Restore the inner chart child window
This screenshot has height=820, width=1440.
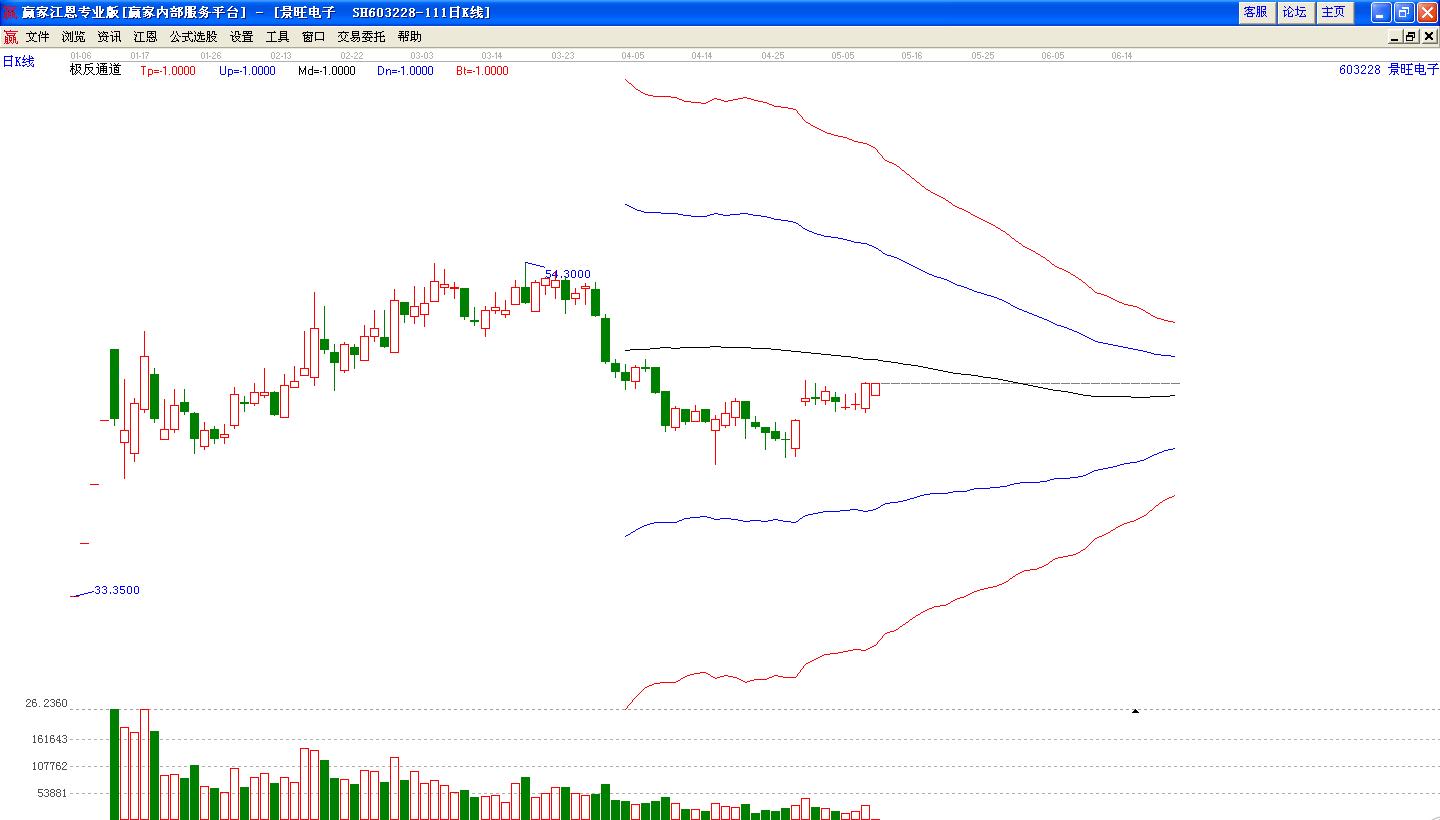coord(1411,37)
